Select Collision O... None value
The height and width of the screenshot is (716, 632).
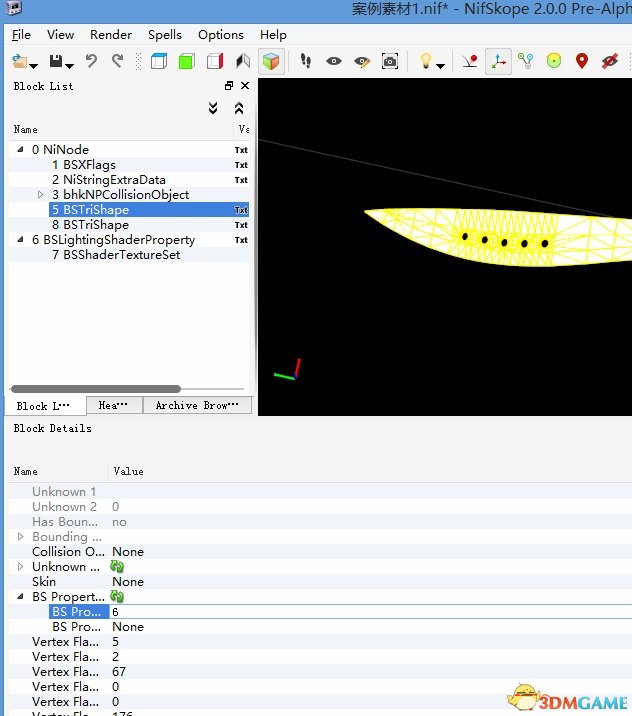point(128,552)
